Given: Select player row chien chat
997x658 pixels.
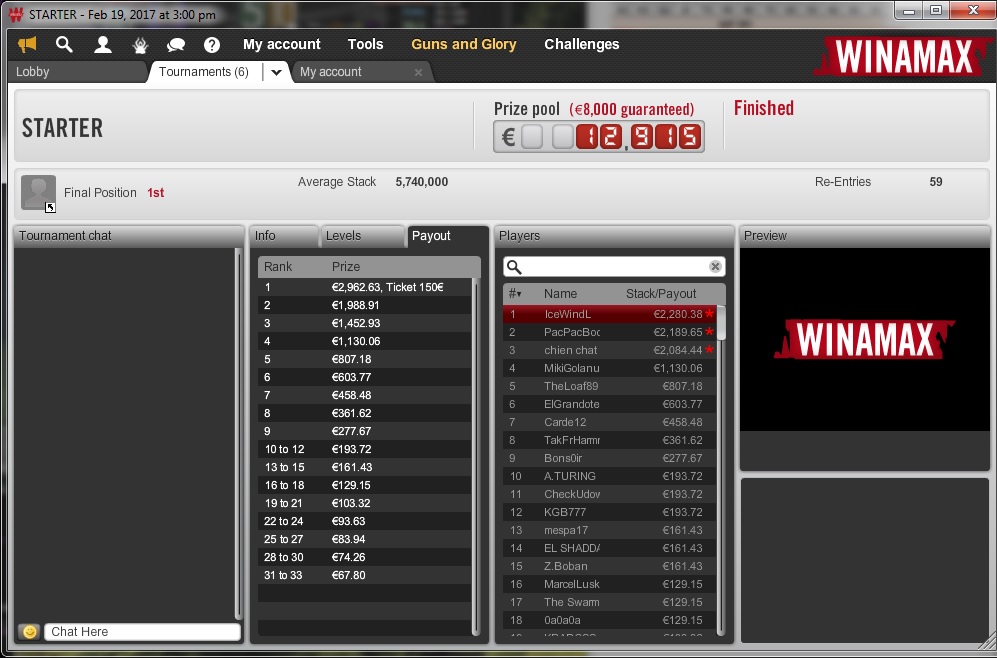Looking at the screenshot, I should (610, 350).
